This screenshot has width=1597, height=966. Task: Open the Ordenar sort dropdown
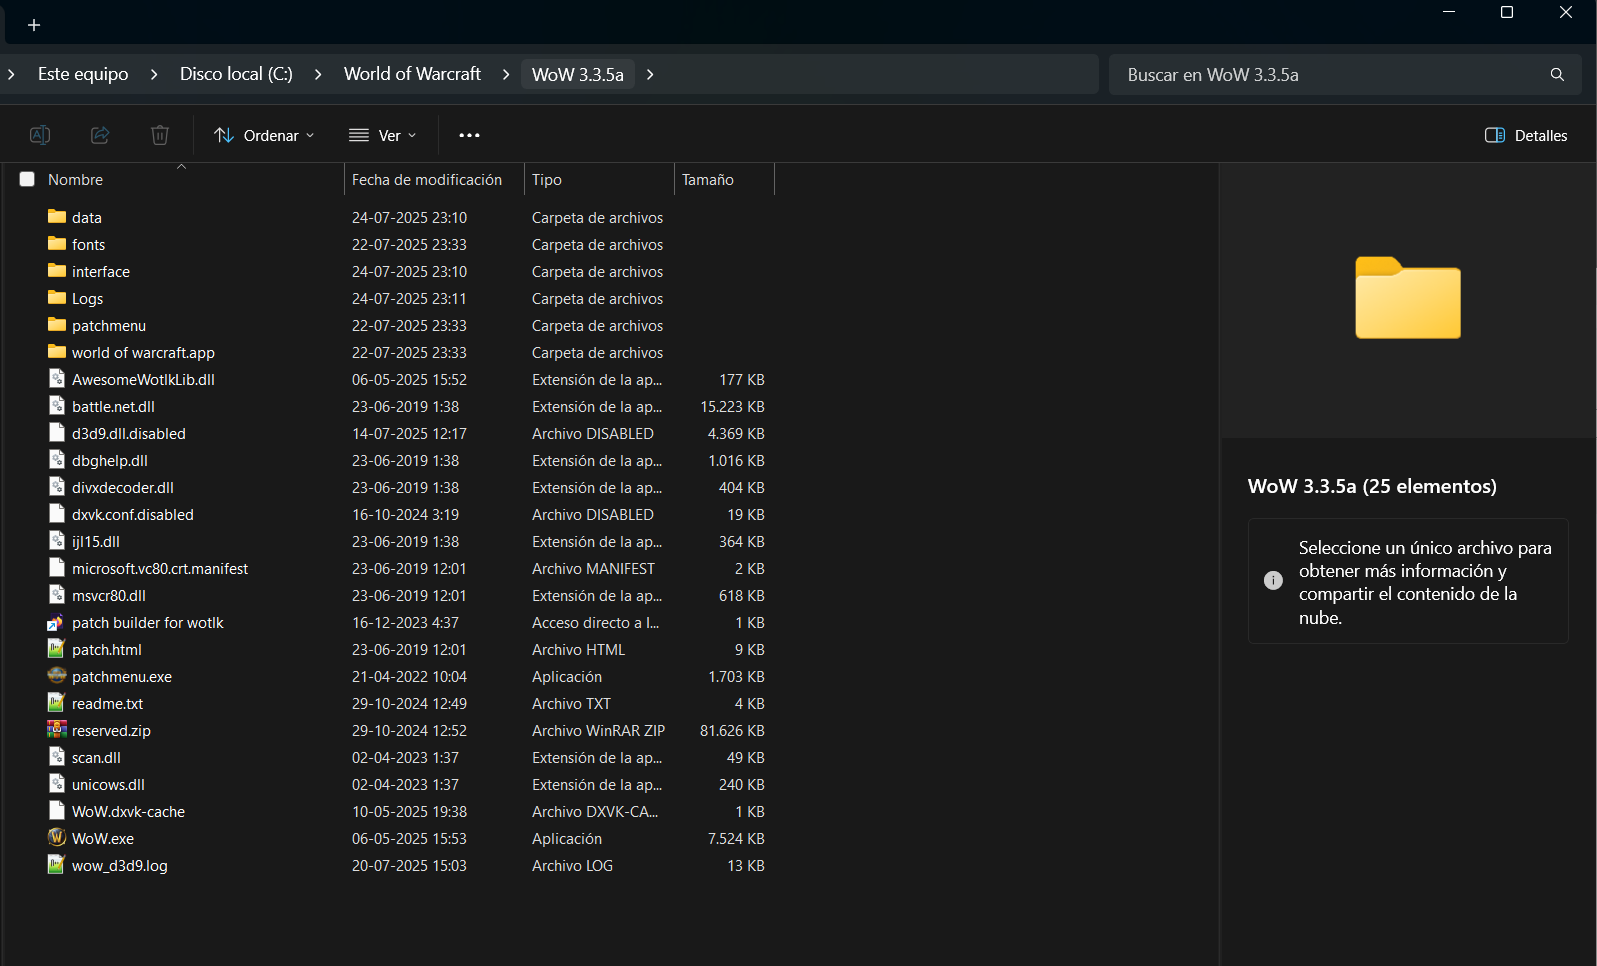(264, 135)
